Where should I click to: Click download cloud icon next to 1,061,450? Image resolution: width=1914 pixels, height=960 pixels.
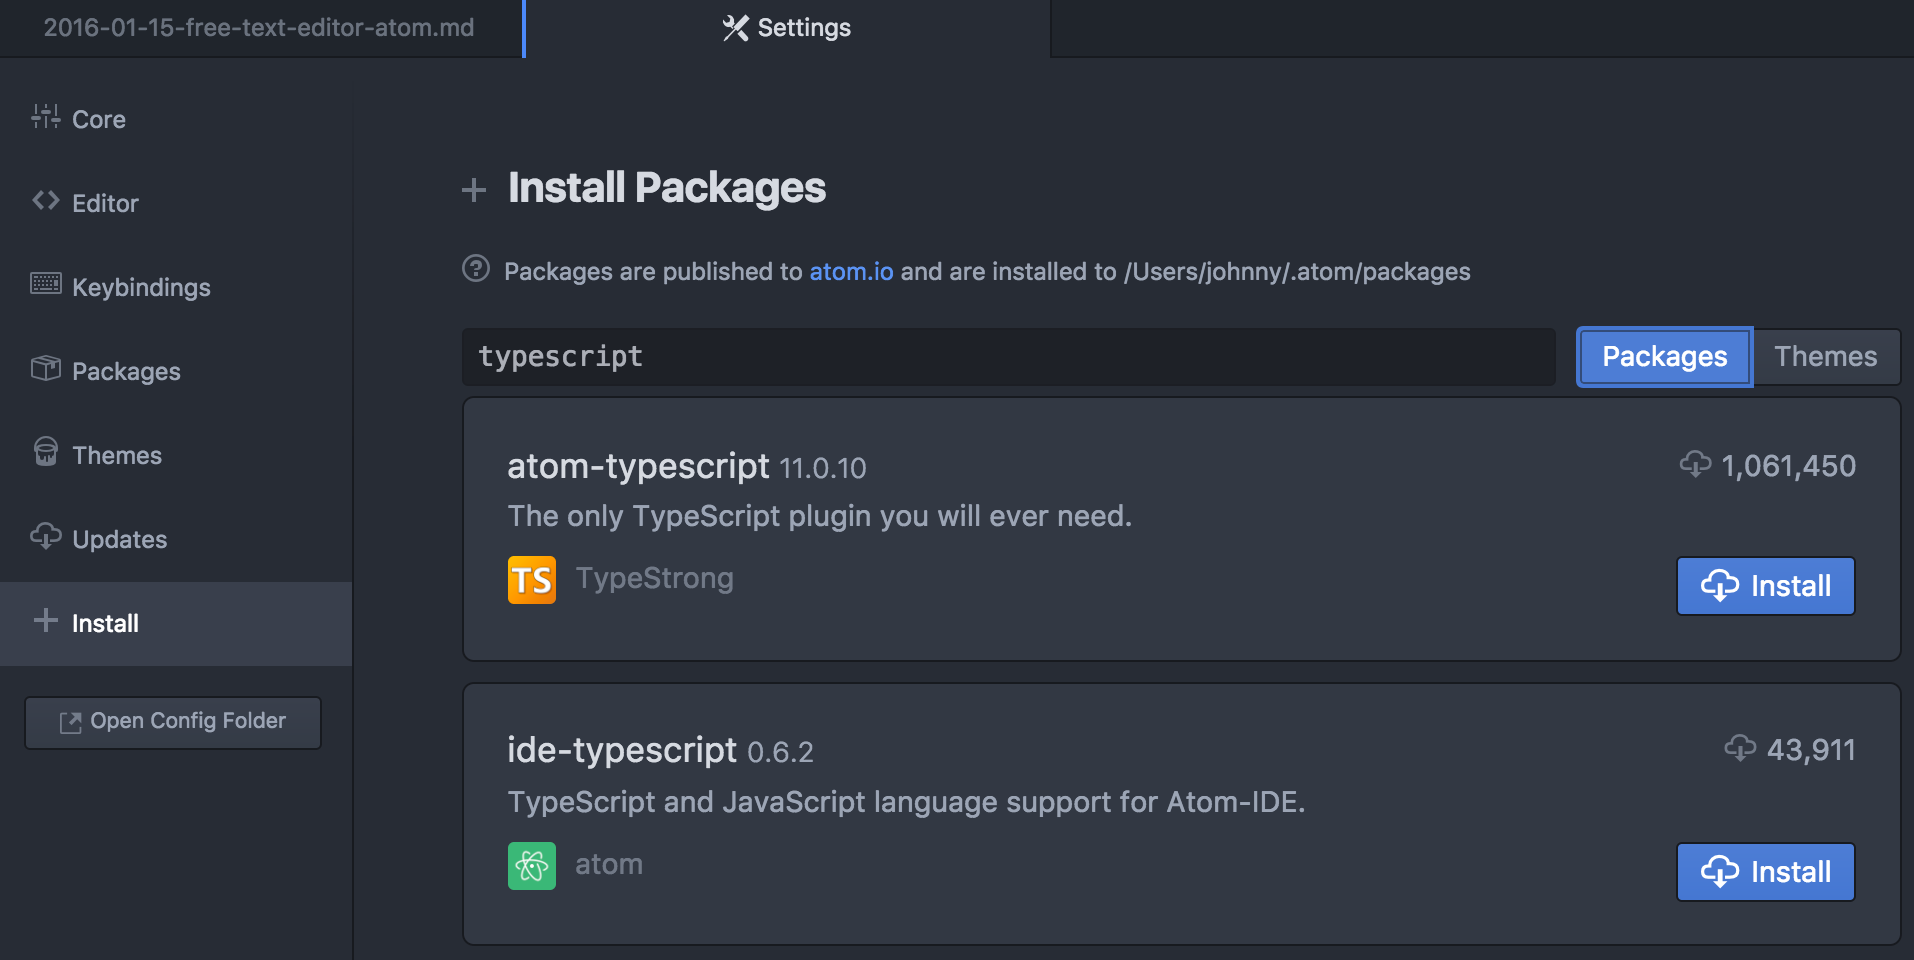pyautogui.click(x=1695, y=464)
